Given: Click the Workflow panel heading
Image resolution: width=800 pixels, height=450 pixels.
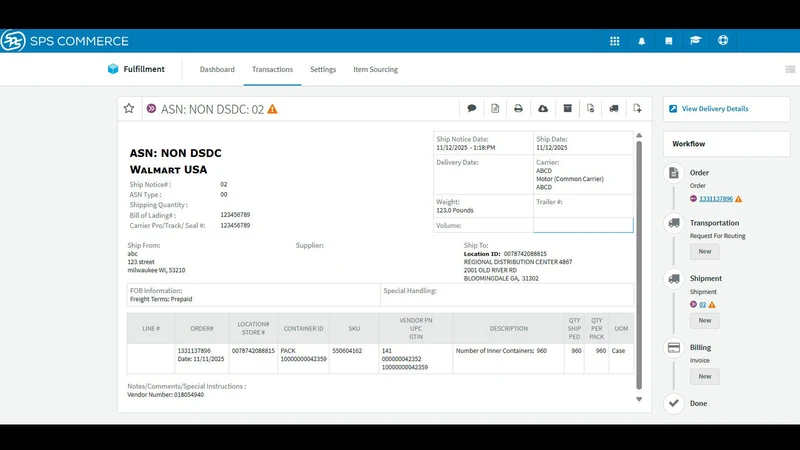Looking at the screenshot, I should pos(689,144).
